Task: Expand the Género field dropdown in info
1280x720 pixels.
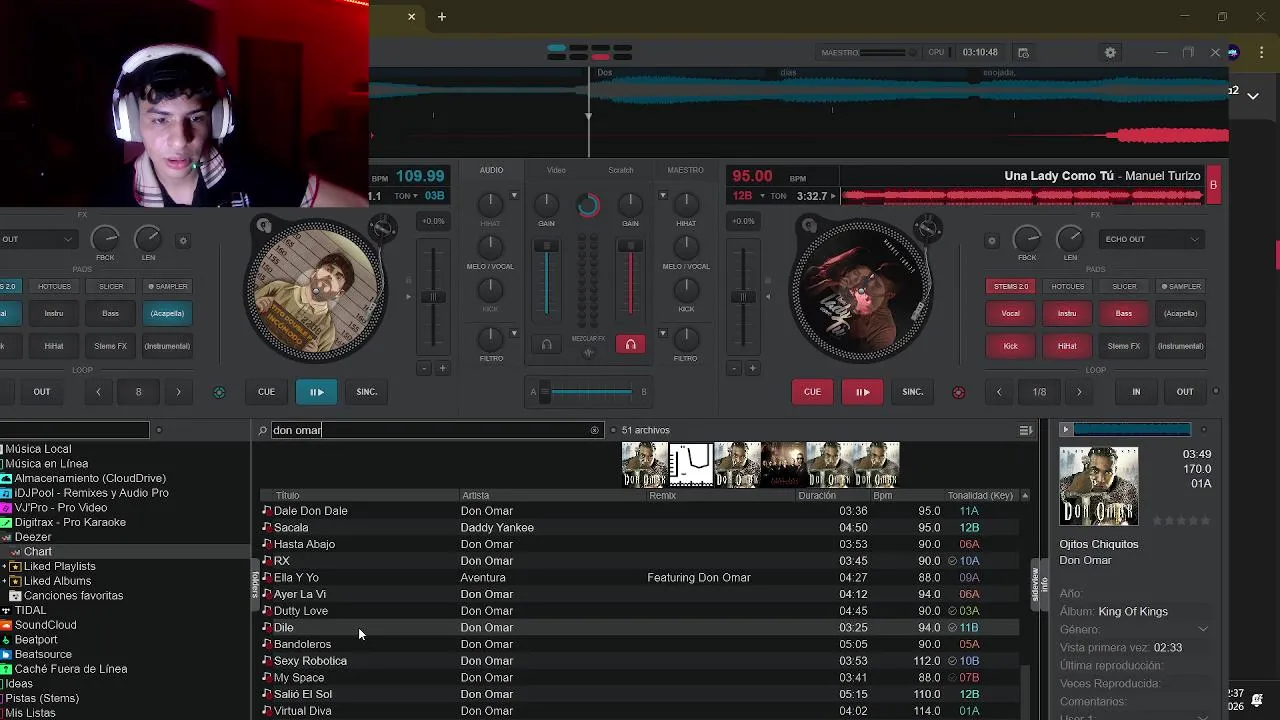Action: (x=1202, y=629)
